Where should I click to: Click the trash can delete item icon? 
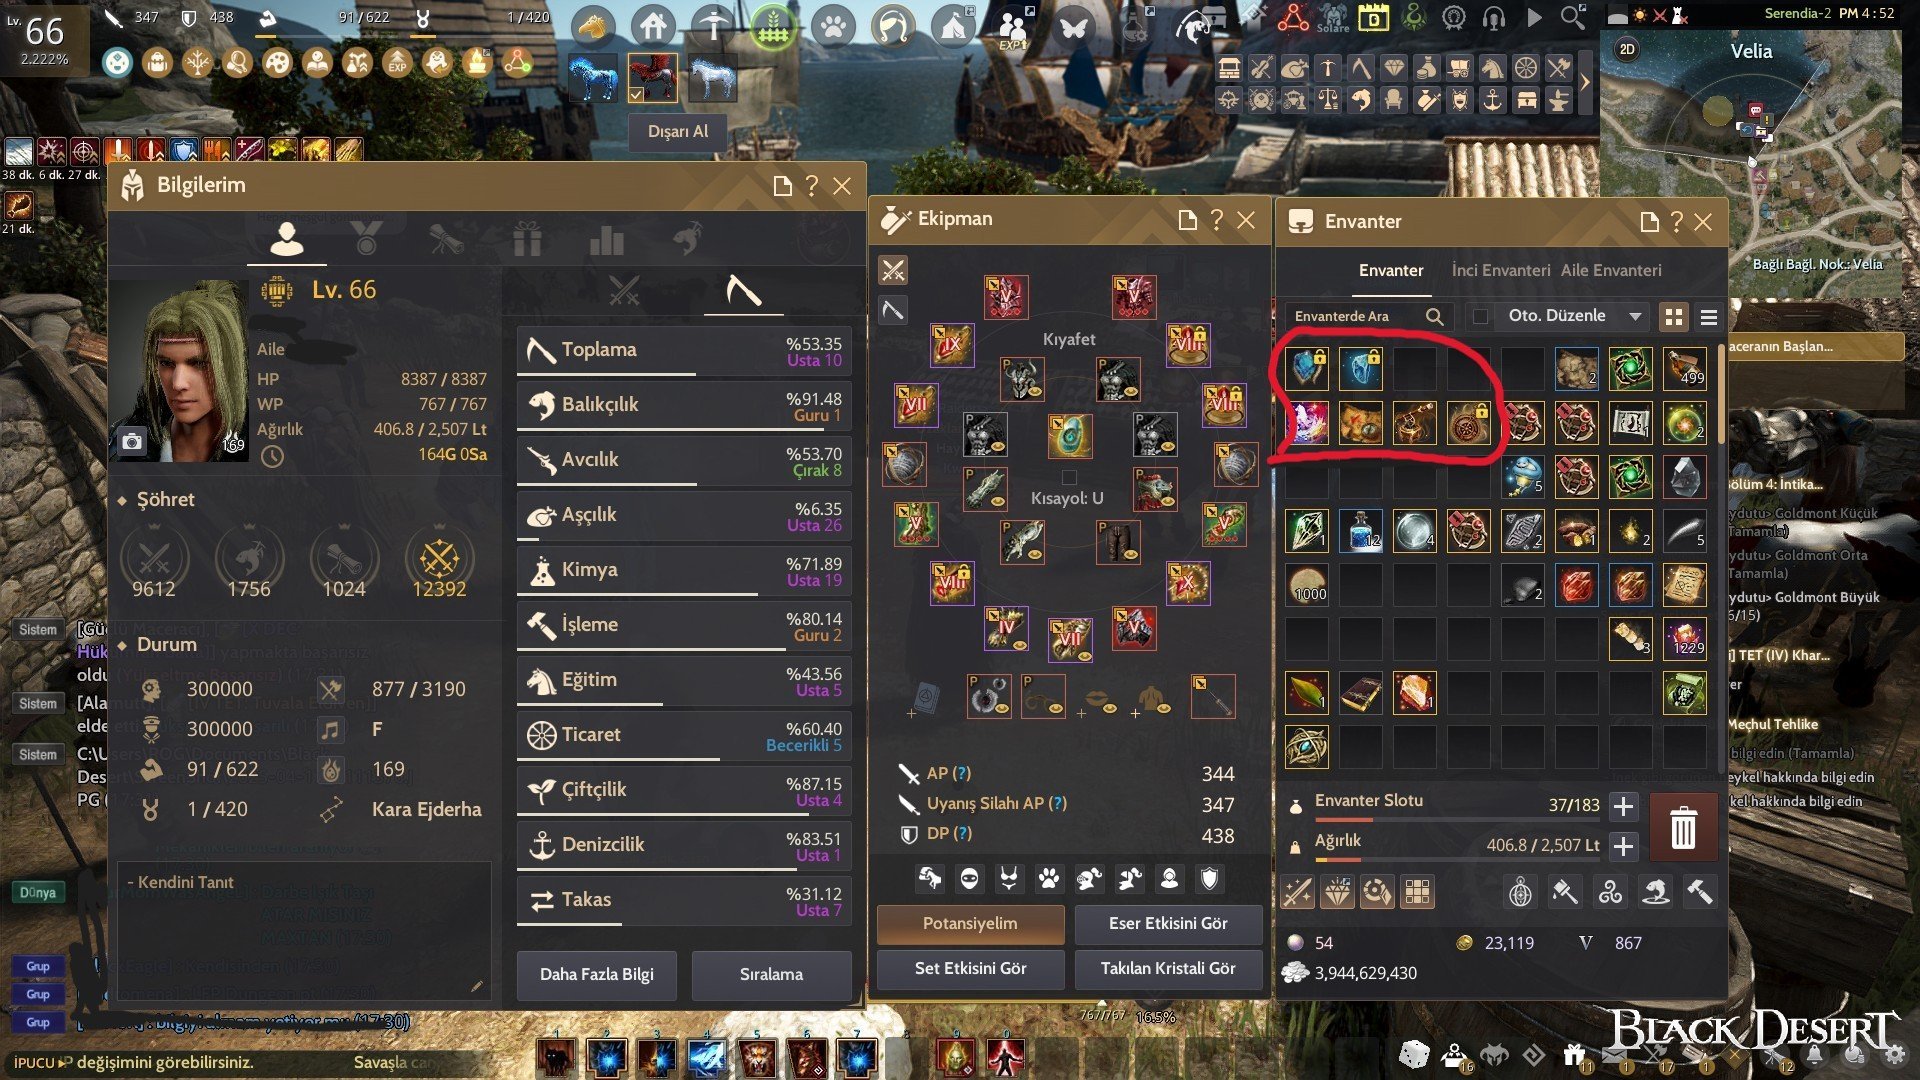coord(1683,827)
